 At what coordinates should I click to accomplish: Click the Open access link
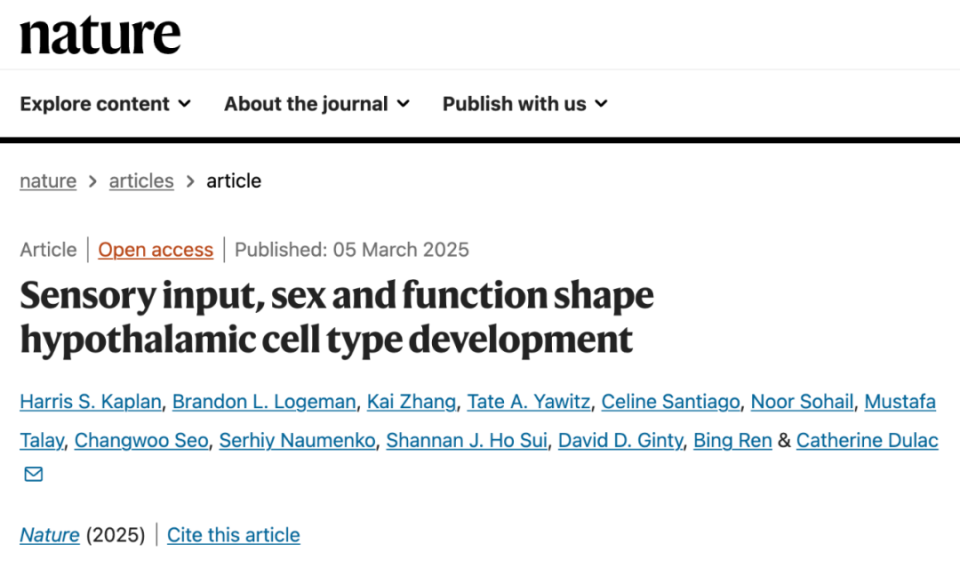[x=156, y=250]
